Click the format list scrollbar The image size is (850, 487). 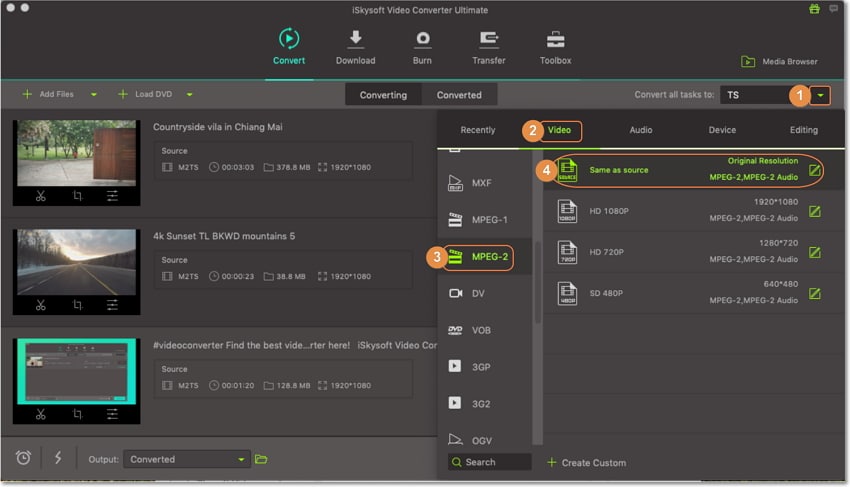tap(538, 282)
